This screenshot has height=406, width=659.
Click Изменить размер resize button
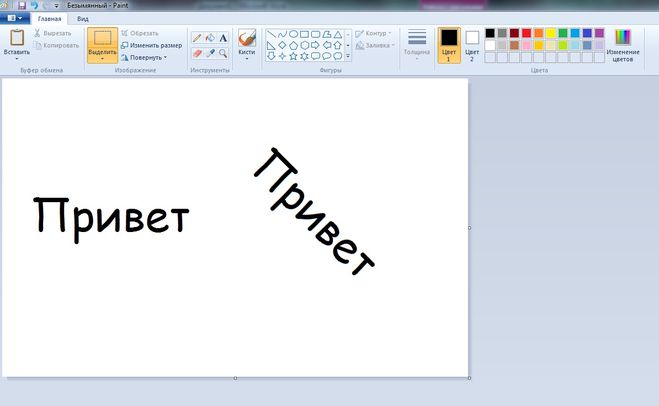coord(152,45)
